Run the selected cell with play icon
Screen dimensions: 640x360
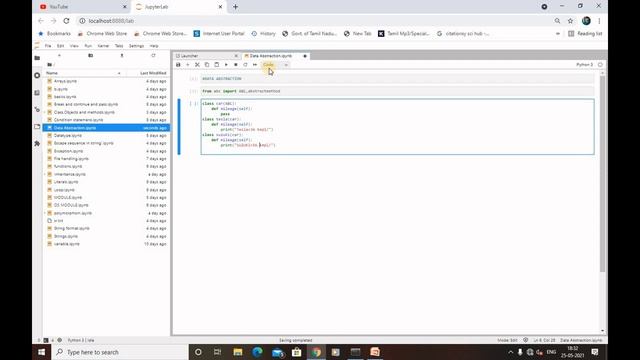(x=226, y=65)
